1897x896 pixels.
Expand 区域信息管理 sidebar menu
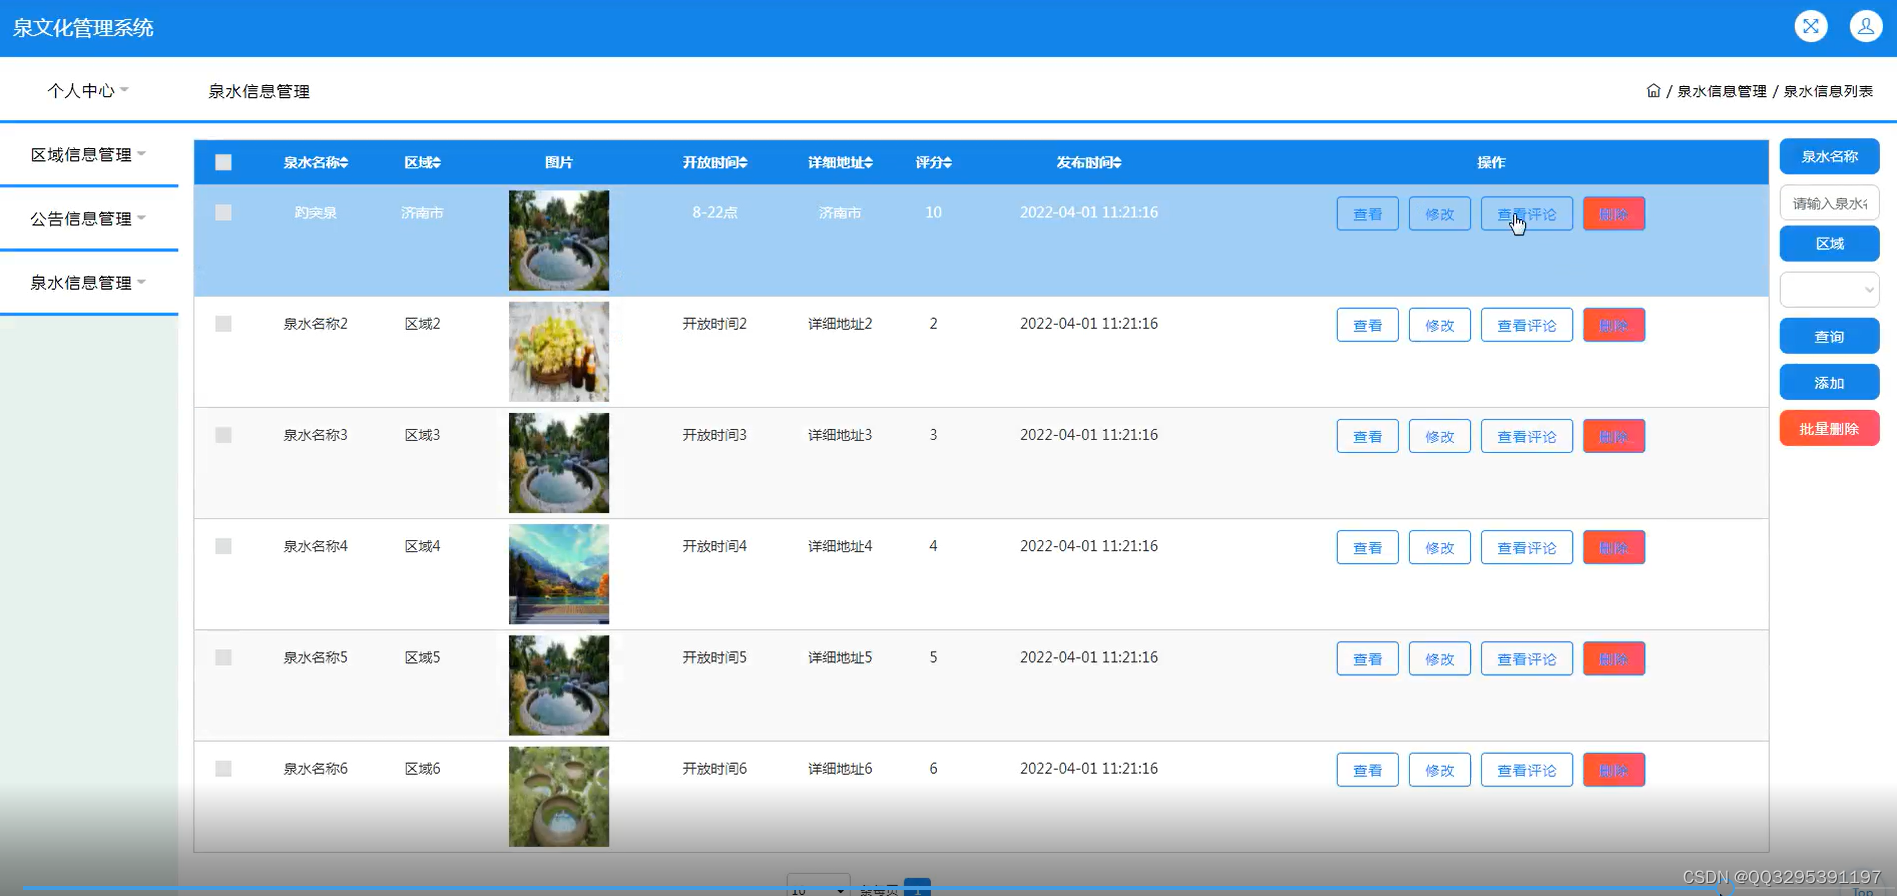tap(88, 155)
